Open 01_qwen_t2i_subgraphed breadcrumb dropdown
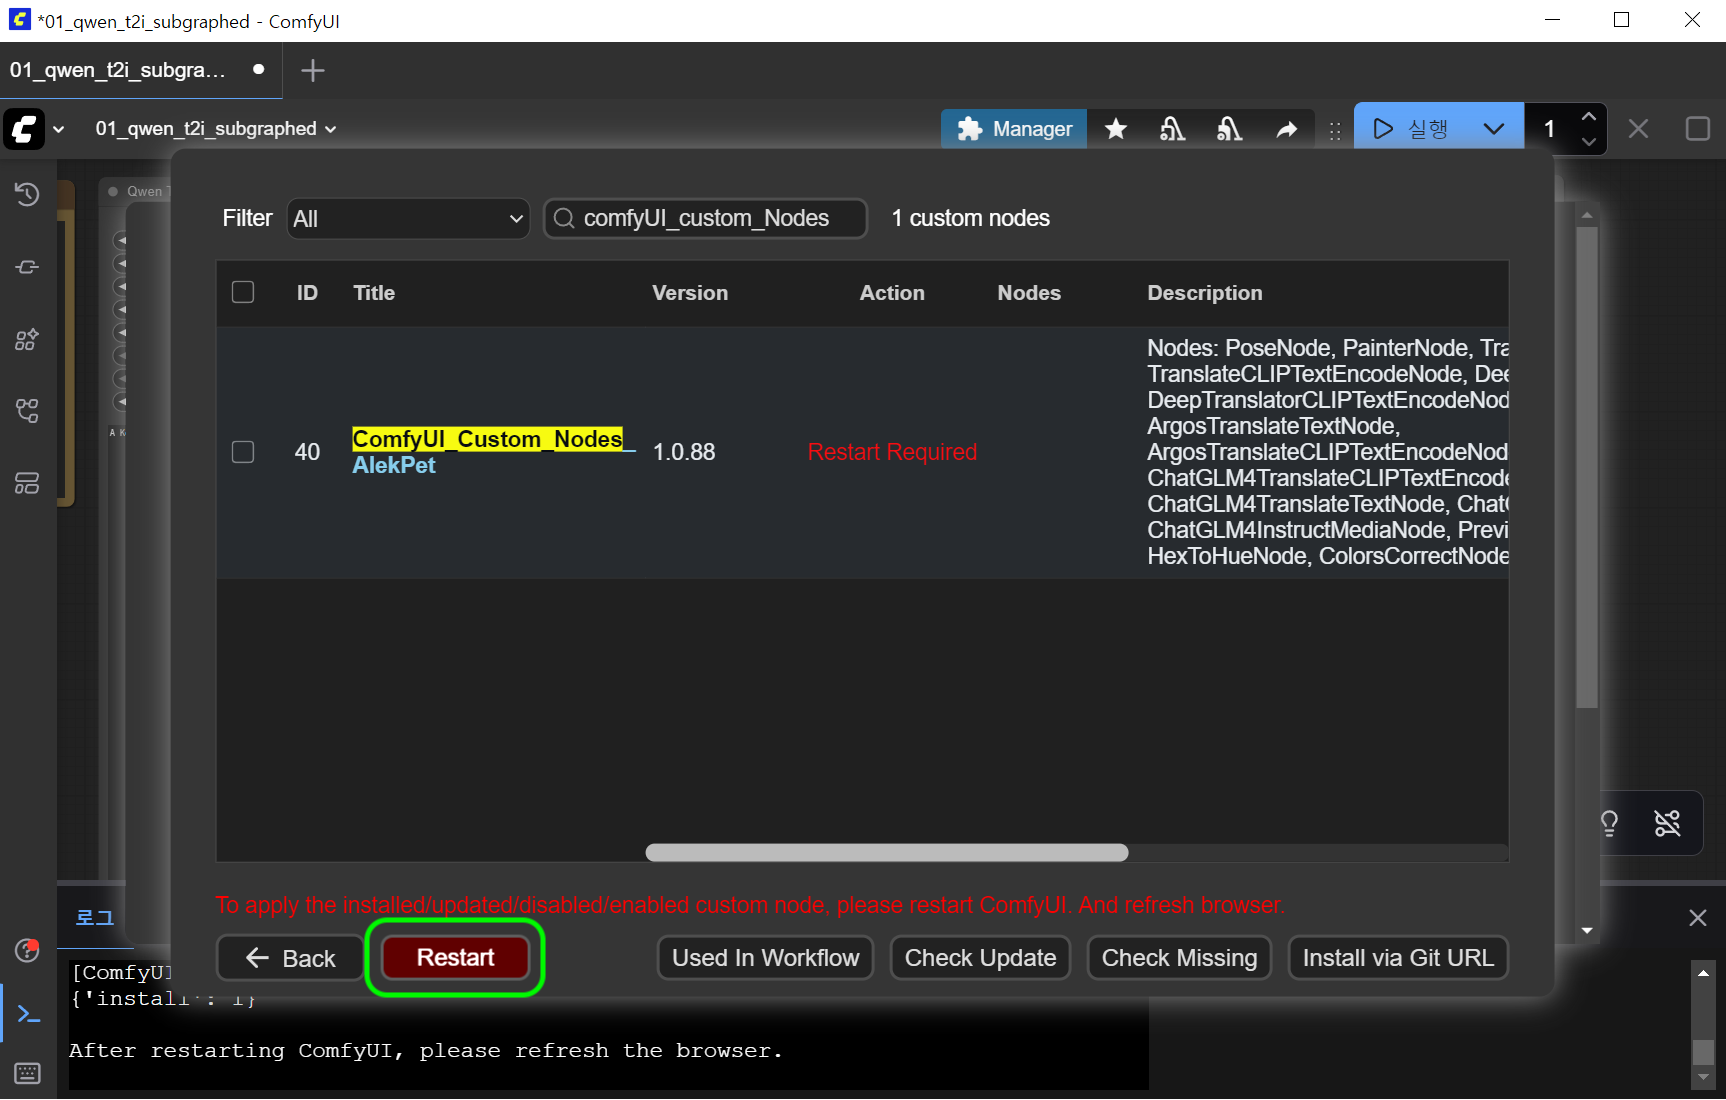1726x1100 pixels. tap(216, 129)
